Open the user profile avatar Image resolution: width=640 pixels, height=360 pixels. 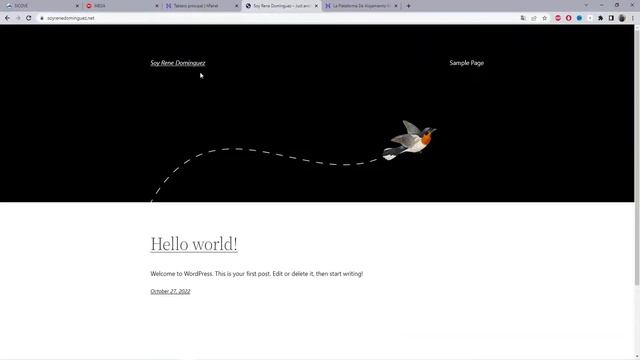[x=622, y=18]
